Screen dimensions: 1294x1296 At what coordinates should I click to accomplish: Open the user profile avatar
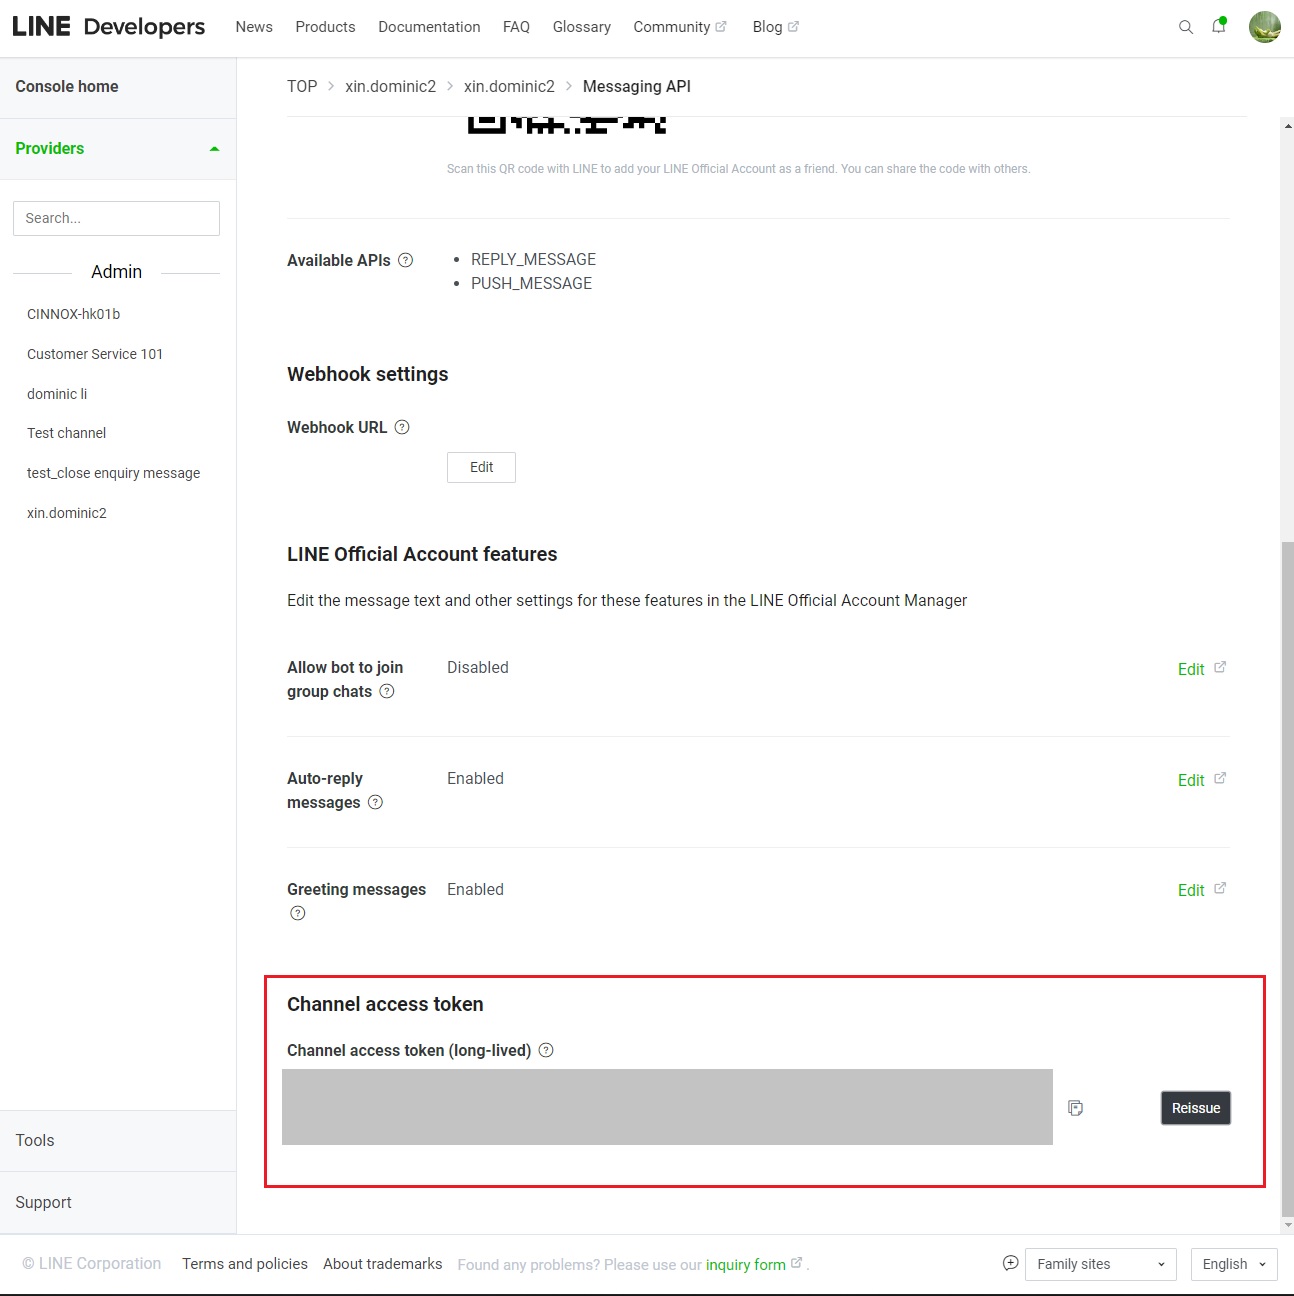[1265, 27]
